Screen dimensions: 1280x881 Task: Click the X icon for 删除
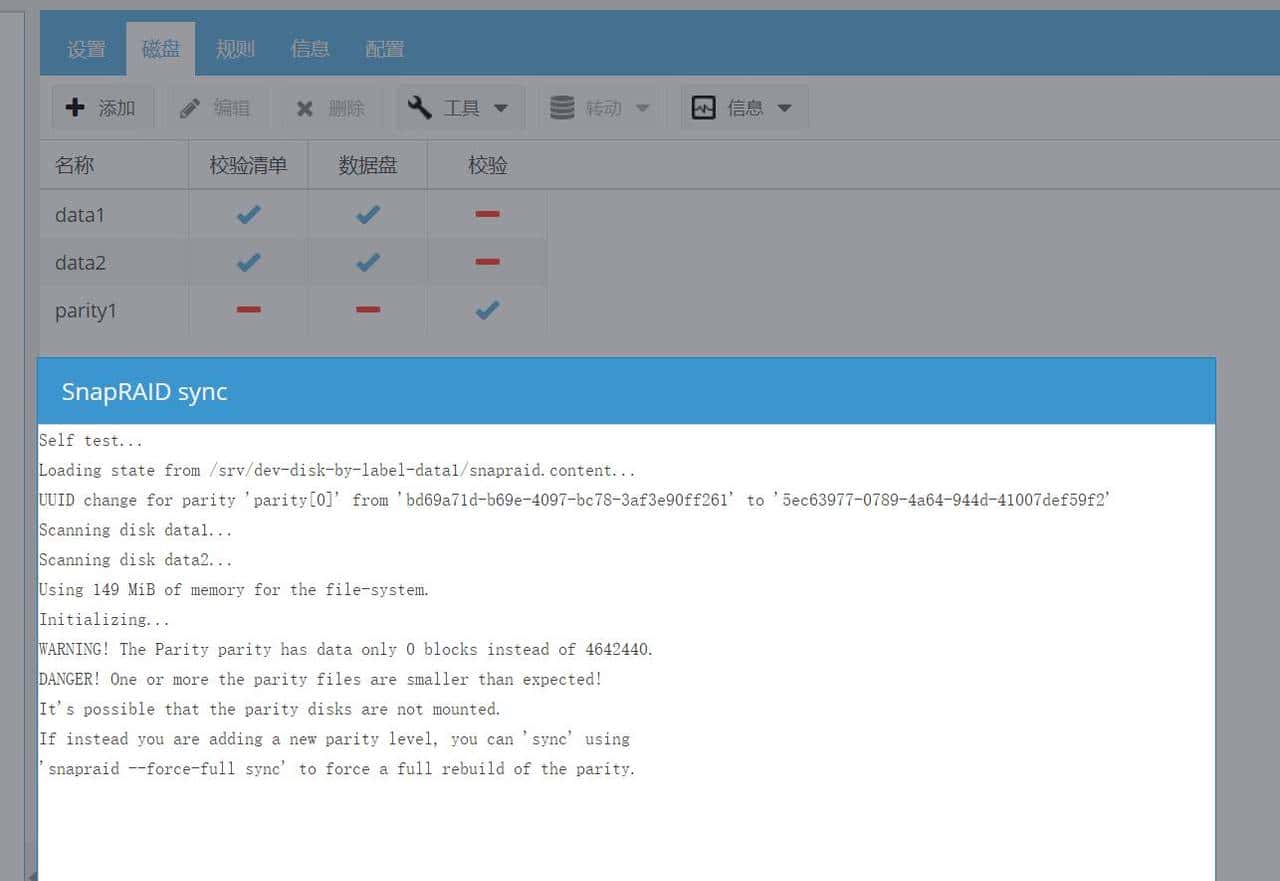(x=305, y=108)
